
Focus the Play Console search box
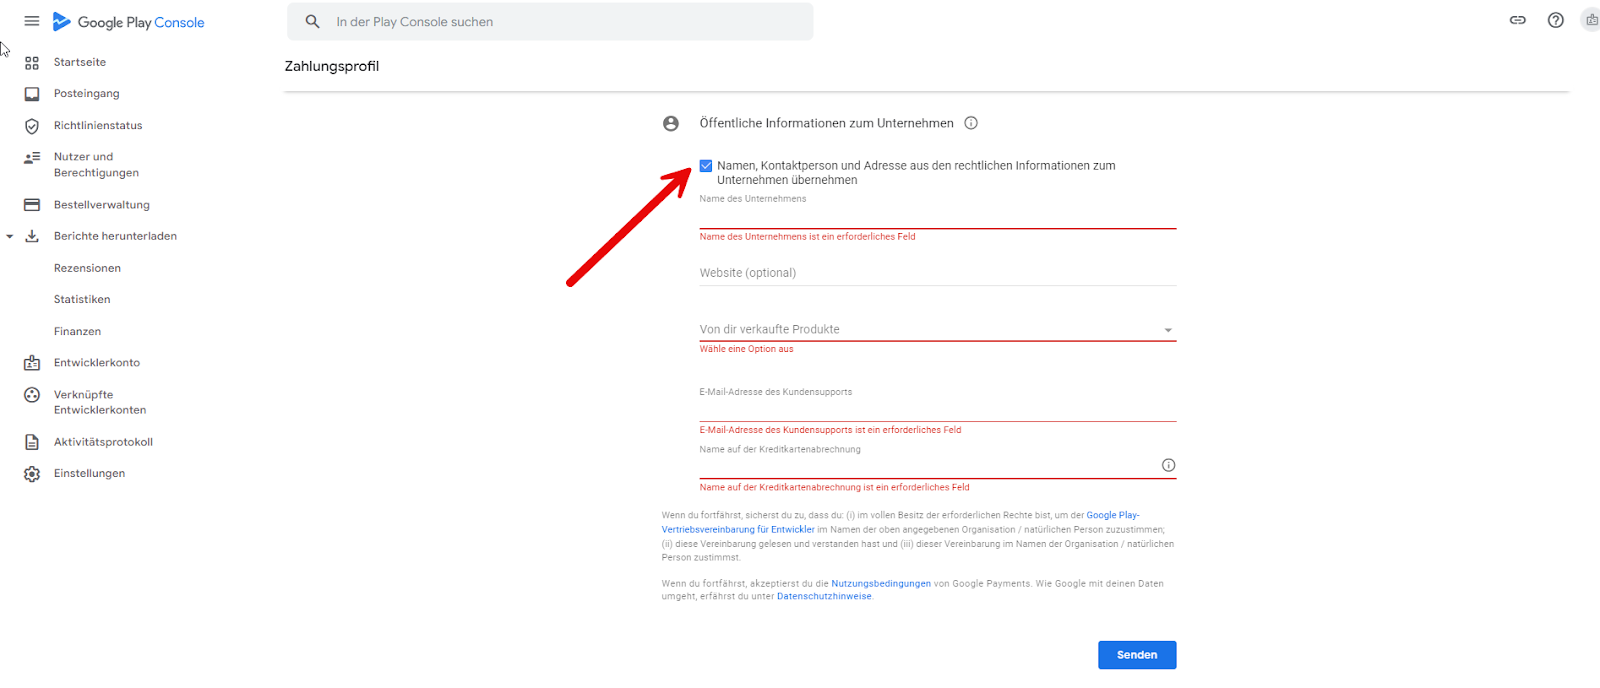[550, 21]
